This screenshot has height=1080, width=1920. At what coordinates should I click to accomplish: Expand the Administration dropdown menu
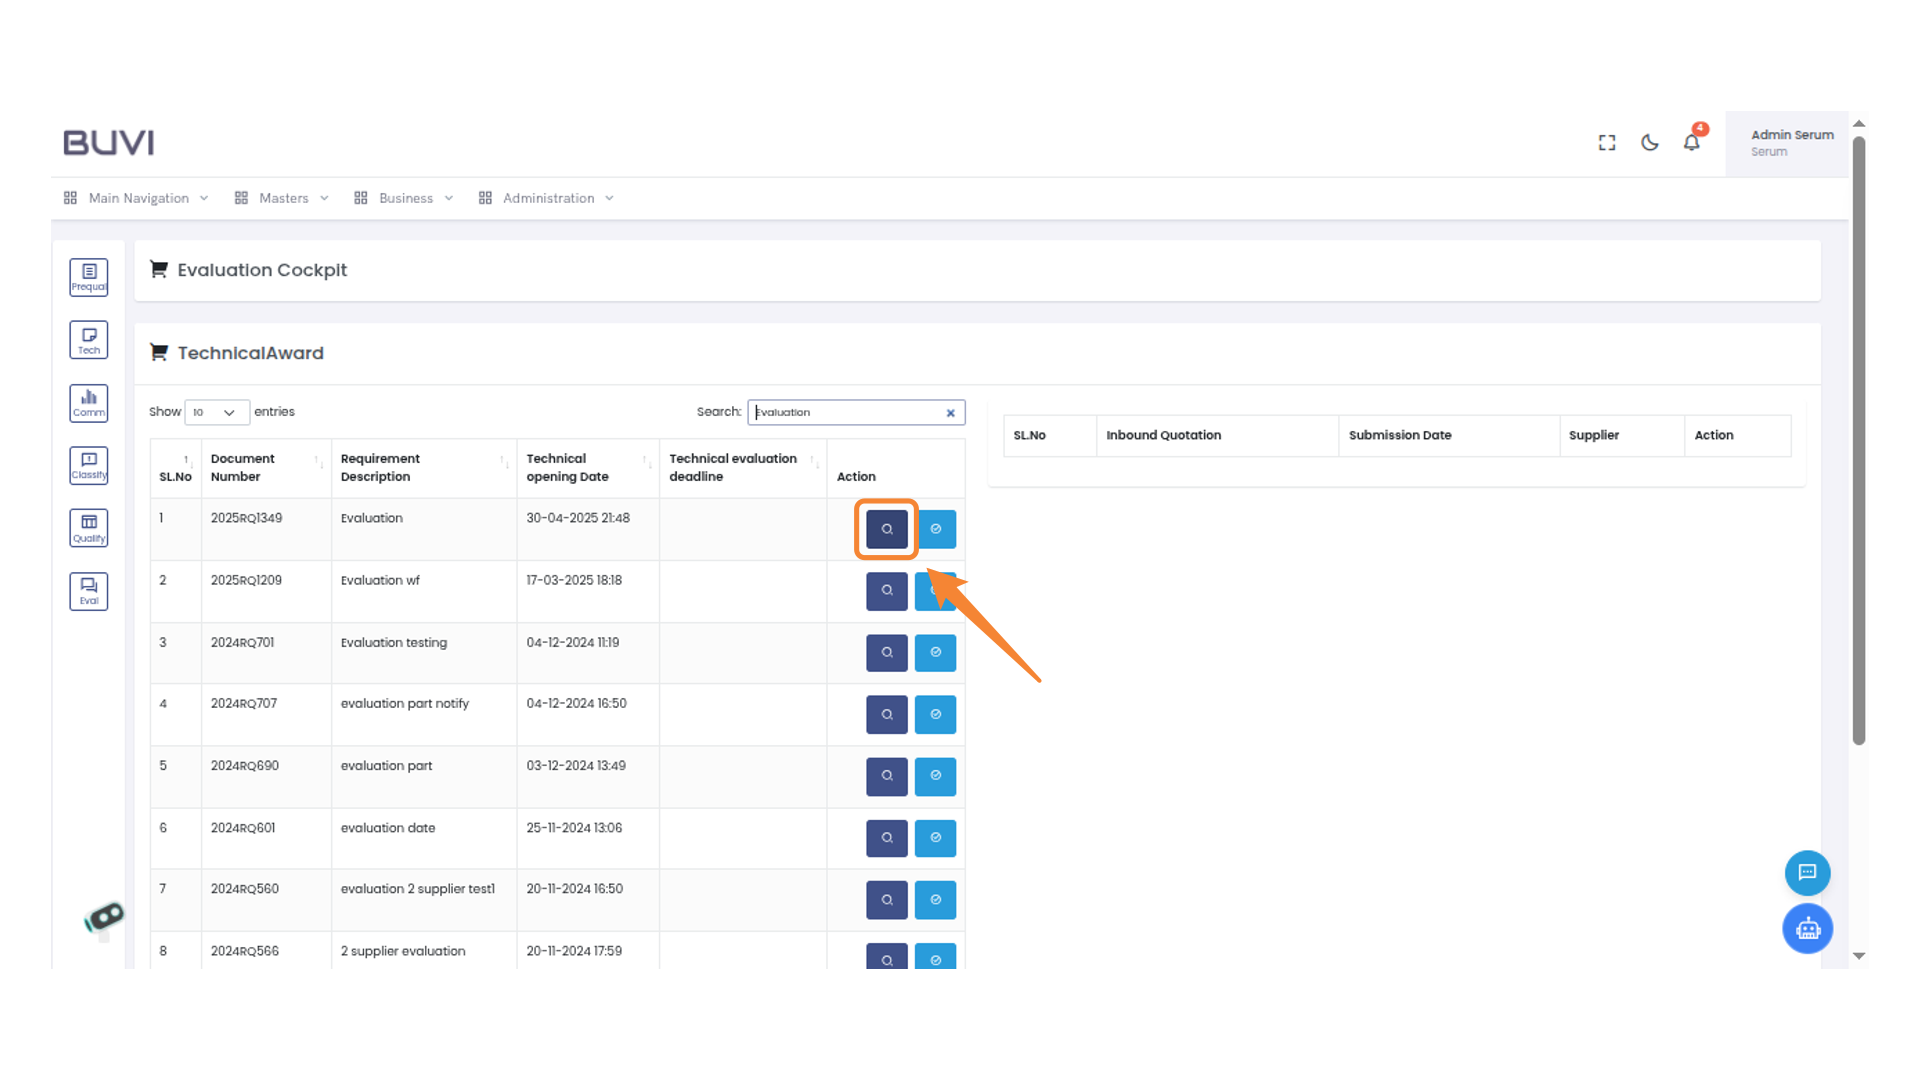548,198
